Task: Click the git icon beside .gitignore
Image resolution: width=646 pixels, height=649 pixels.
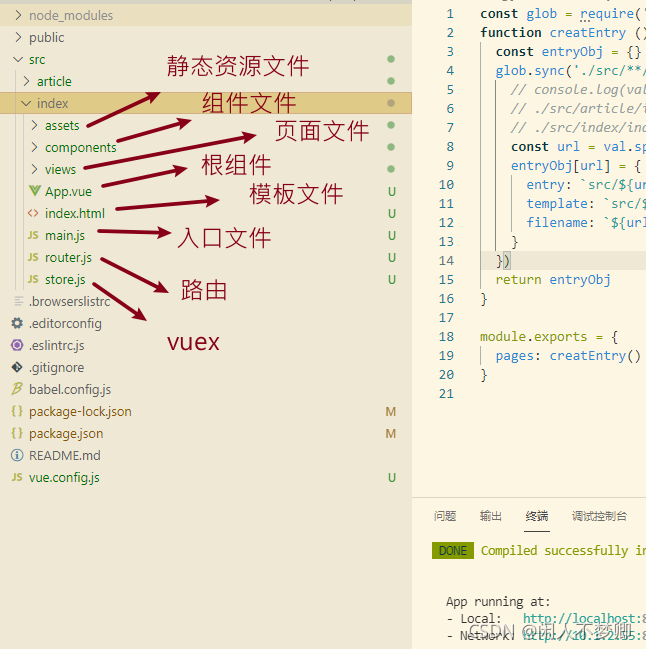Action: (x=17, y=367)
